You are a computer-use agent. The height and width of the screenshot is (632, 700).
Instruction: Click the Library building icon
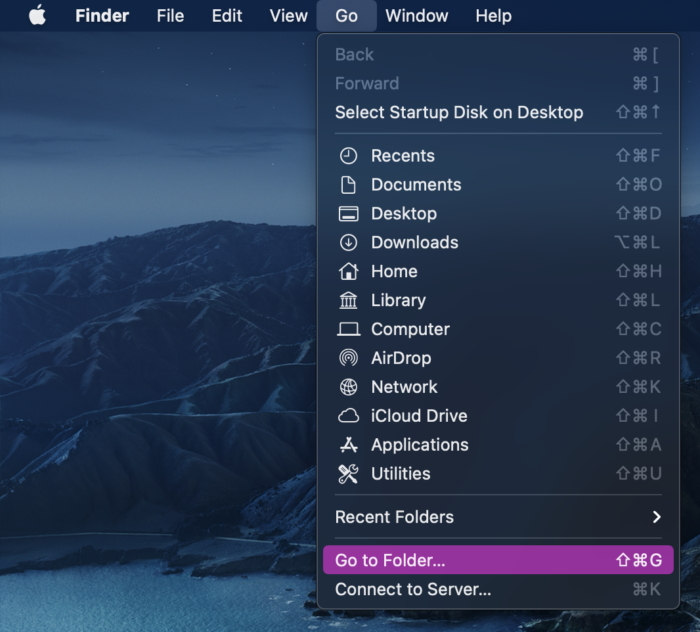click(x=348, y=300)
